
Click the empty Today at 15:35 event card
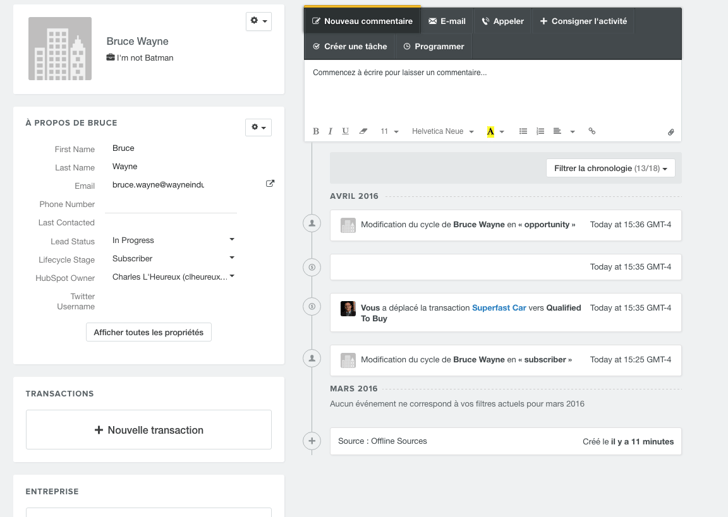pos(506,267)
